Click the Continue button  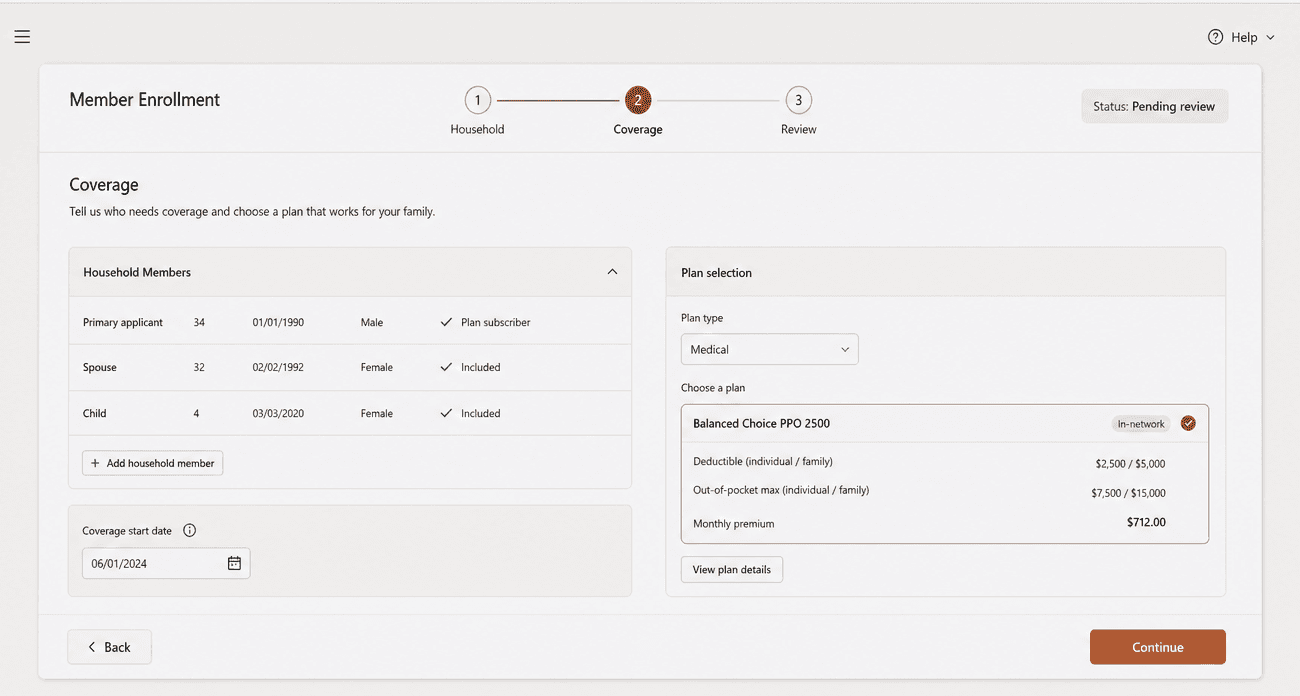(x=1157, y=647)
